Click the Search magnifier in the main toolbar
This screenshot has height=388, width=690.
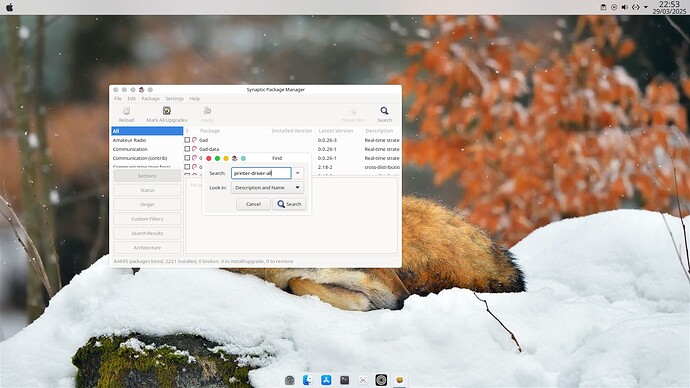(x=384, y=111)
